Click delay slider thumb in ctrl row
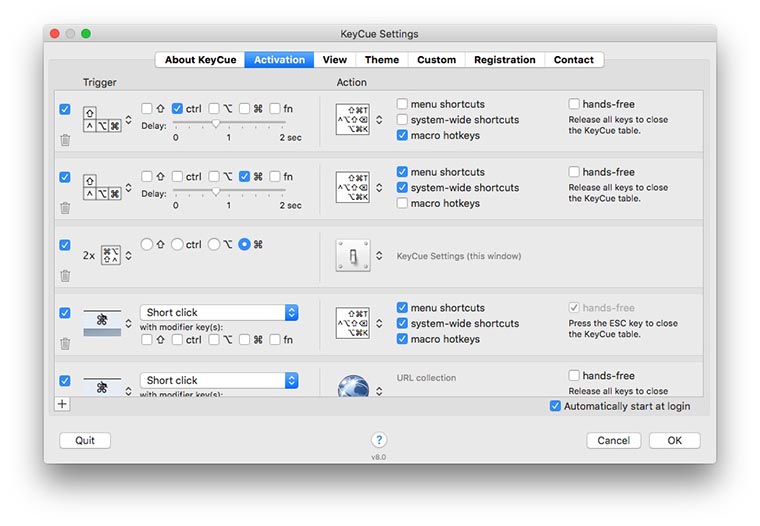 pyautogui.click(x=216, y=123)
